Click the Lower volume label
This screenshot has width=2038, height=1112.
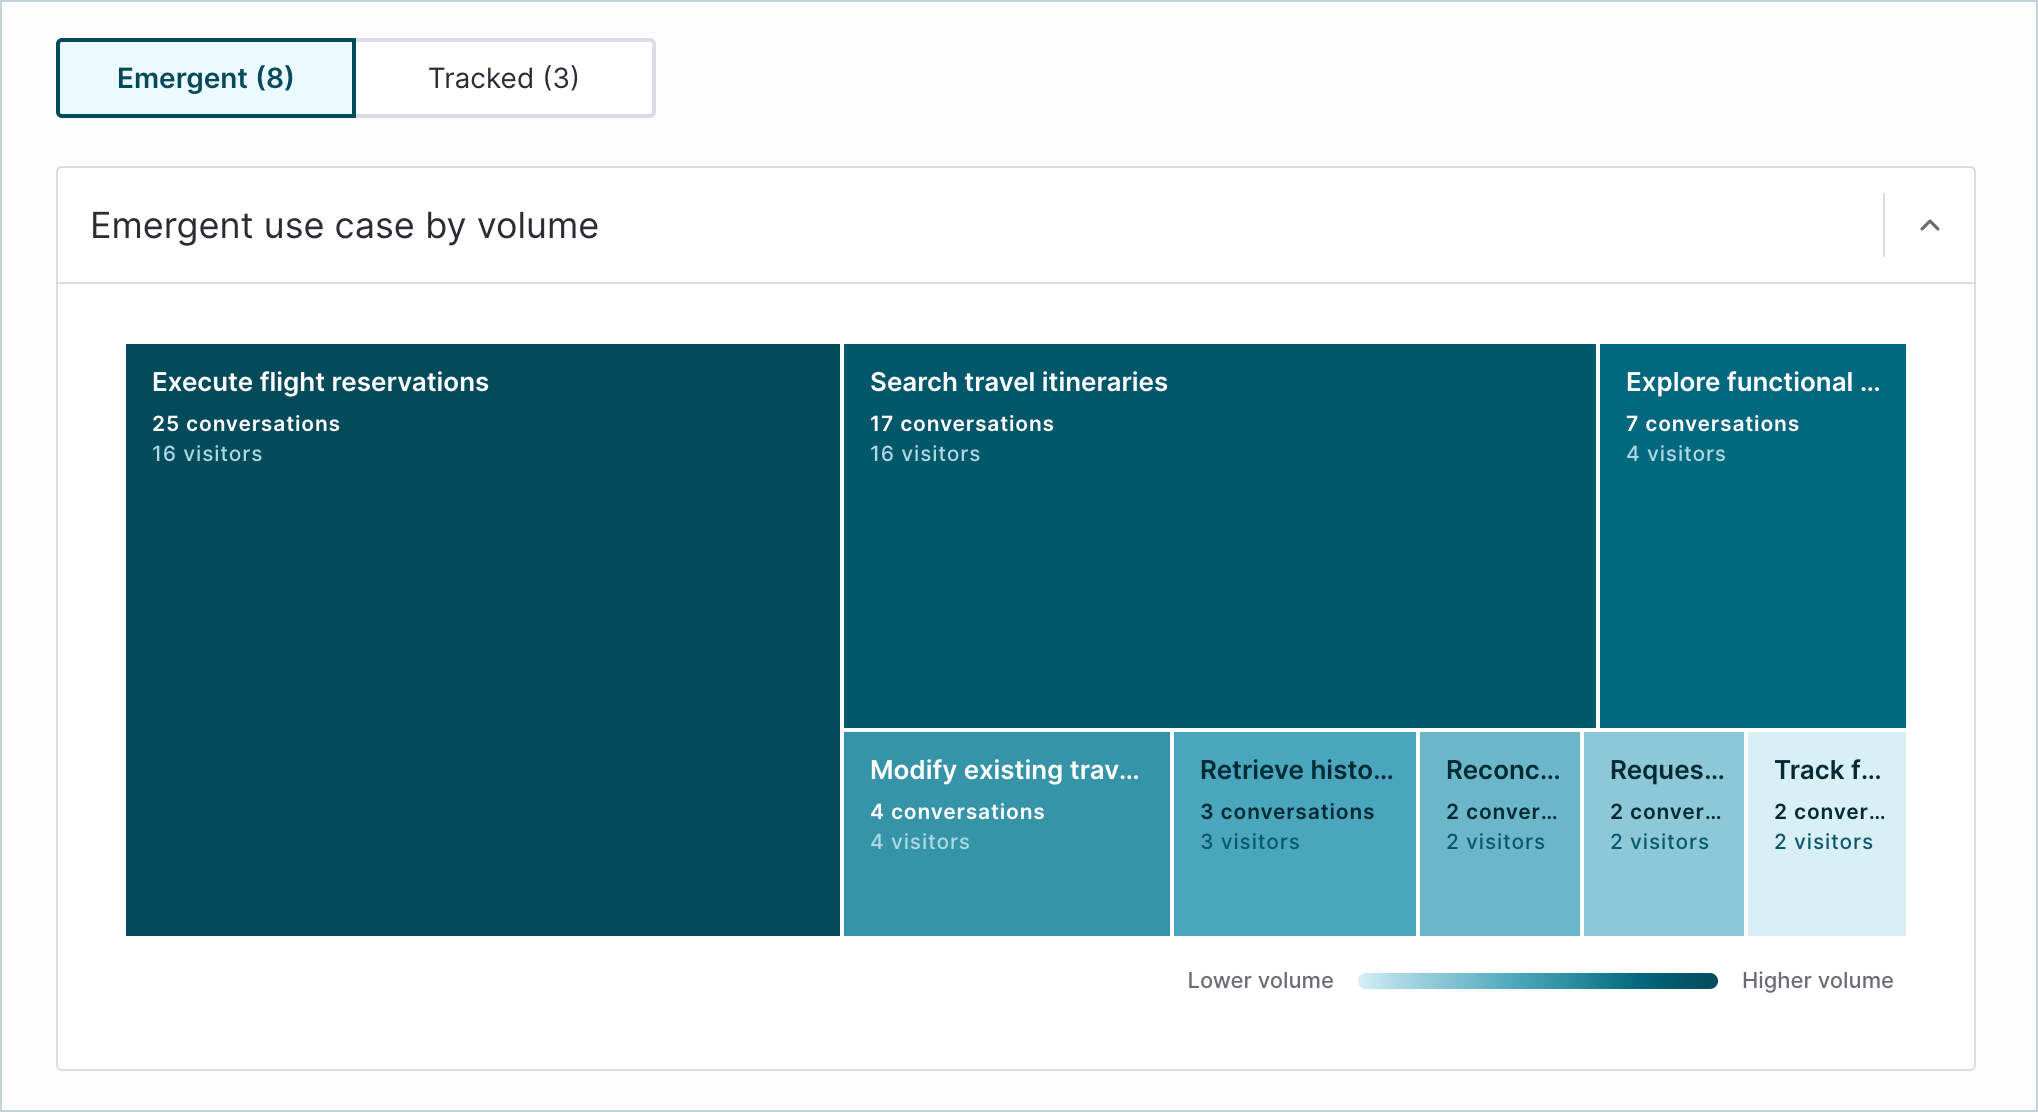pyautogui.click(x=1260, y=981)
